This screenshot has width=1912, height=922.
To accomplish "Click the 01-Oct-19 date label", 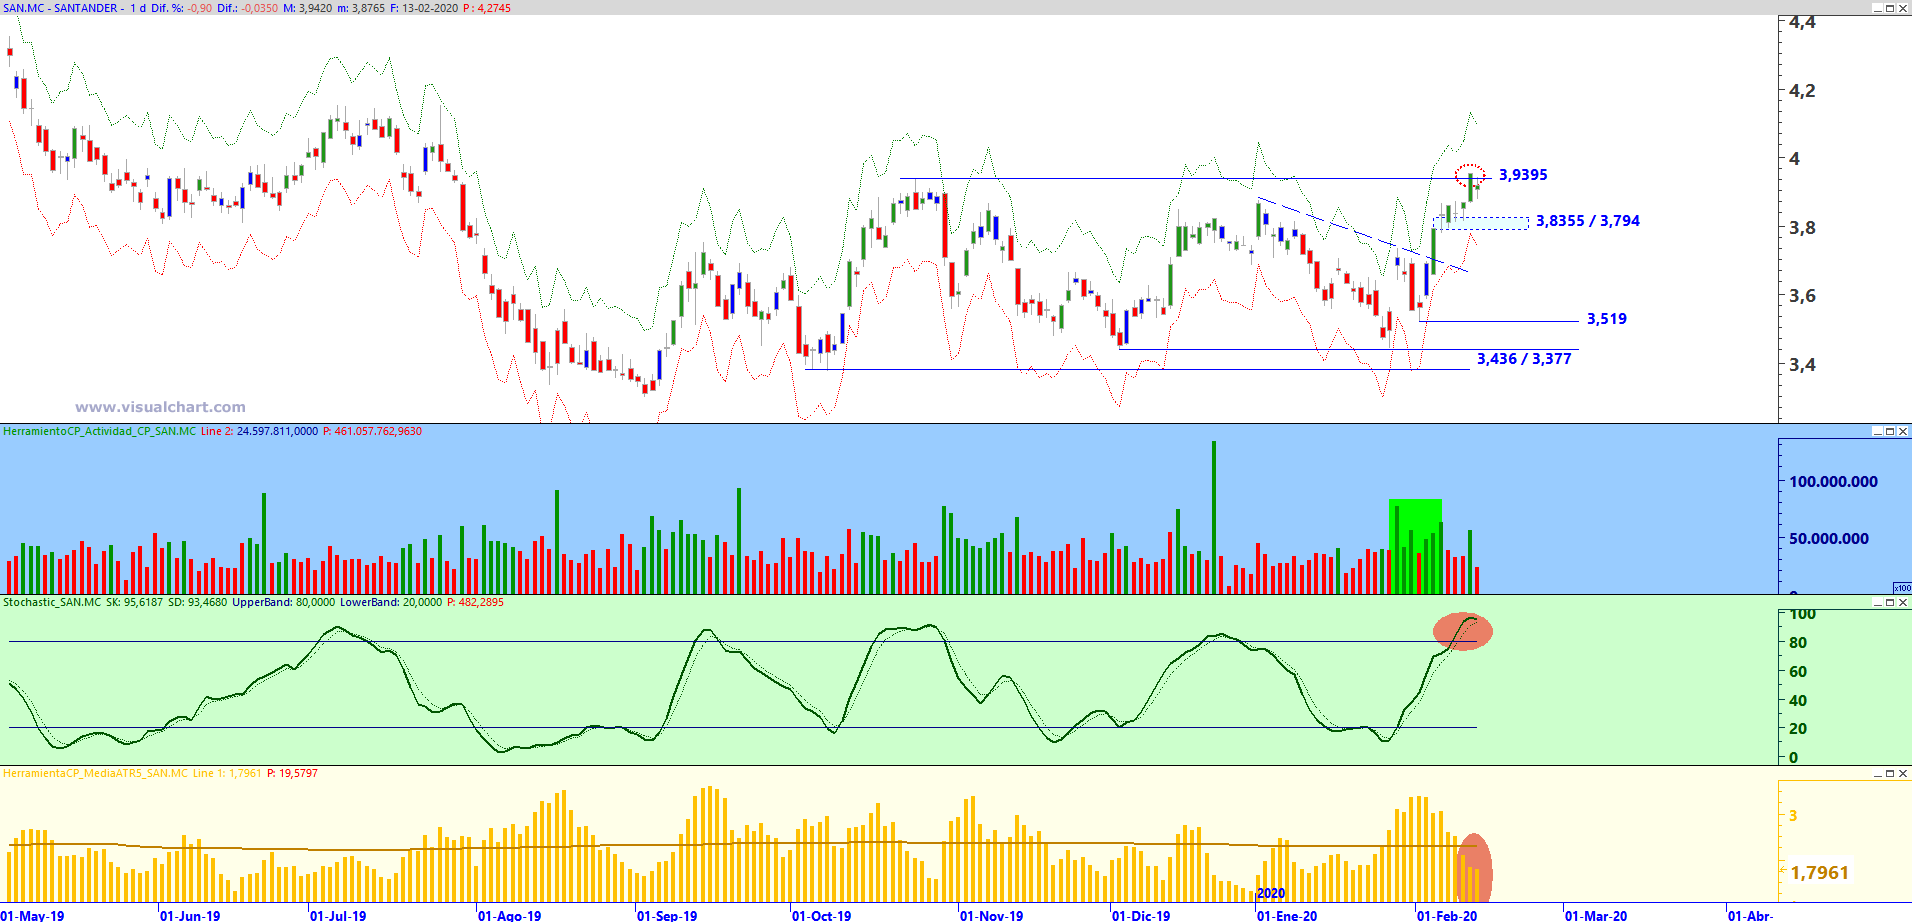I will tap(822, 915).
